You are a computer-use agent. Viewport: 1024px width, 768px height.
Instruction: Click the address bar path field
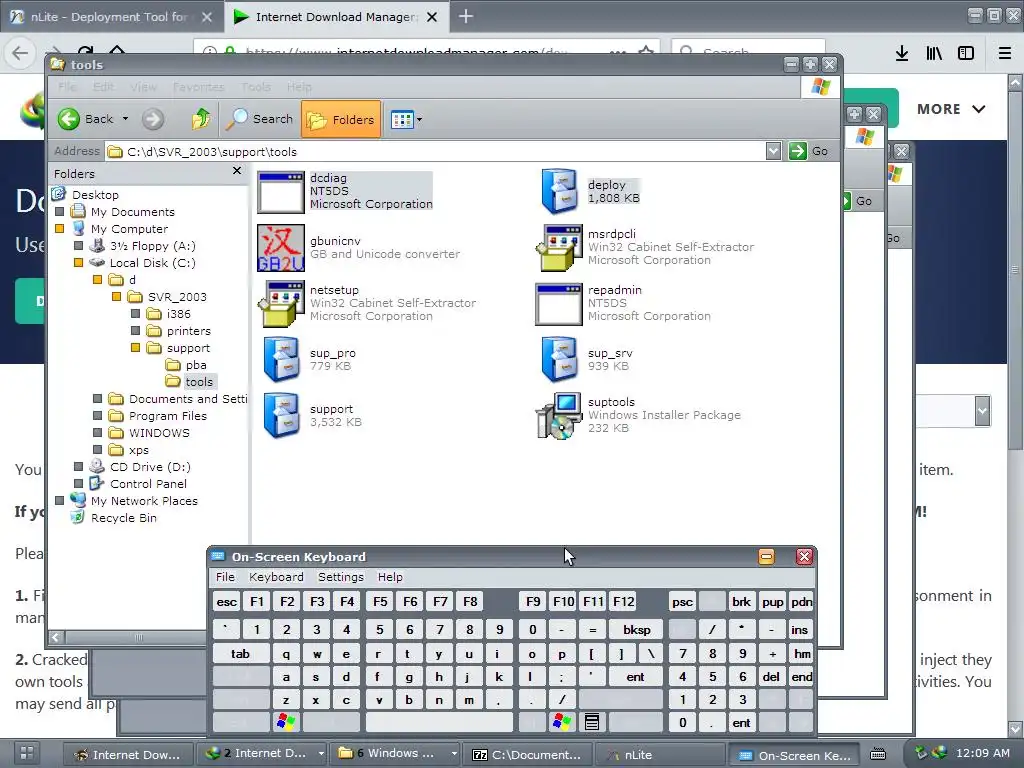point(435,152)
